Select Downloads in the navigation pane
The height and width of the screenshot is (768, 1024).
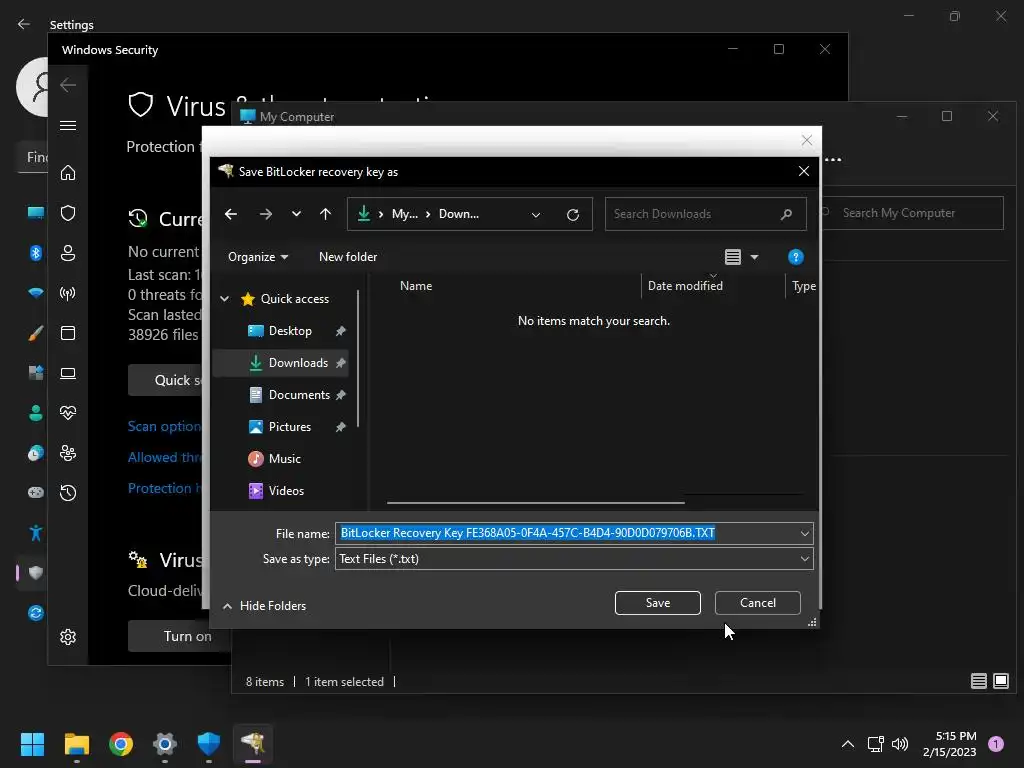281,362
